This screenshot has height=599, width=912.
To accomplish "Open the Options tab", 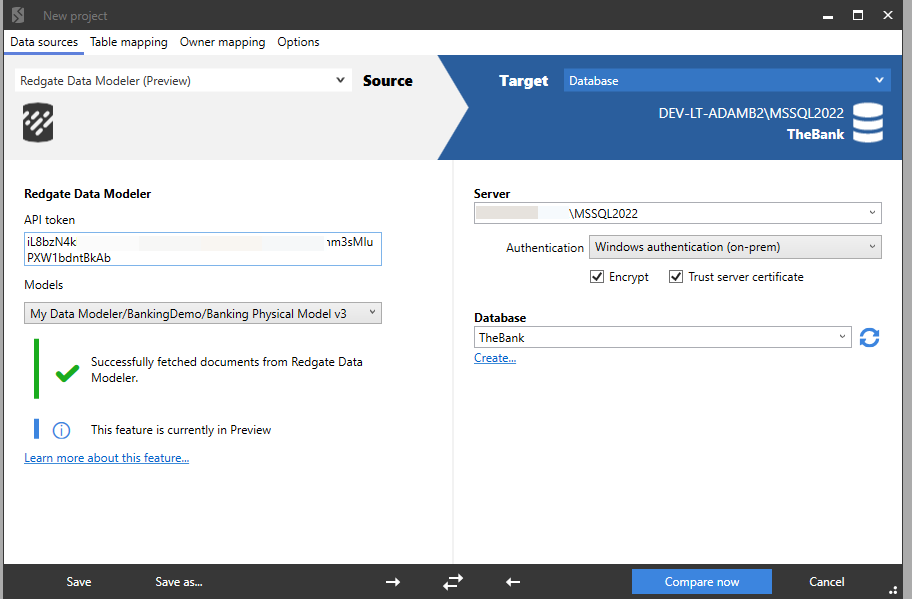I will 298,42.
